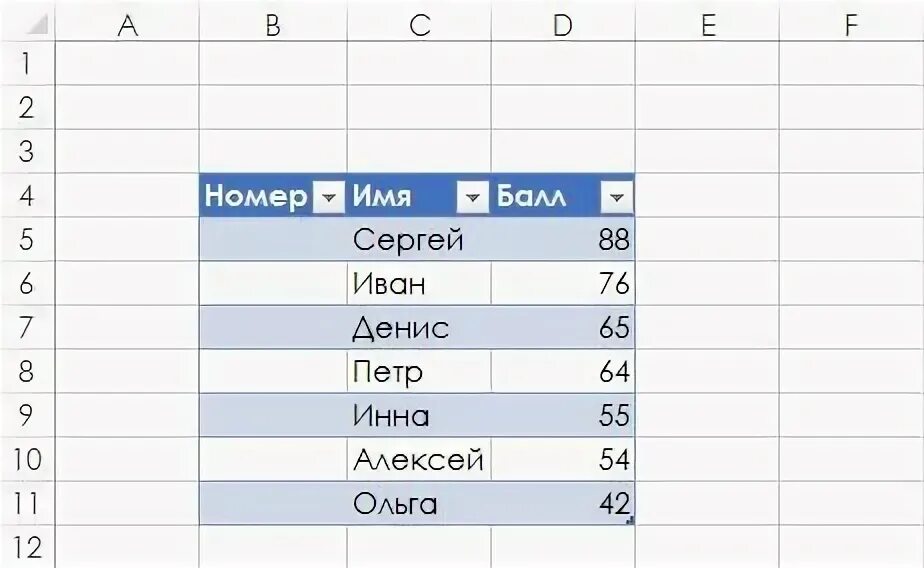The height and width of the screenshot is (568, 924).
Task: Select column F header
Action: [851, 25]
